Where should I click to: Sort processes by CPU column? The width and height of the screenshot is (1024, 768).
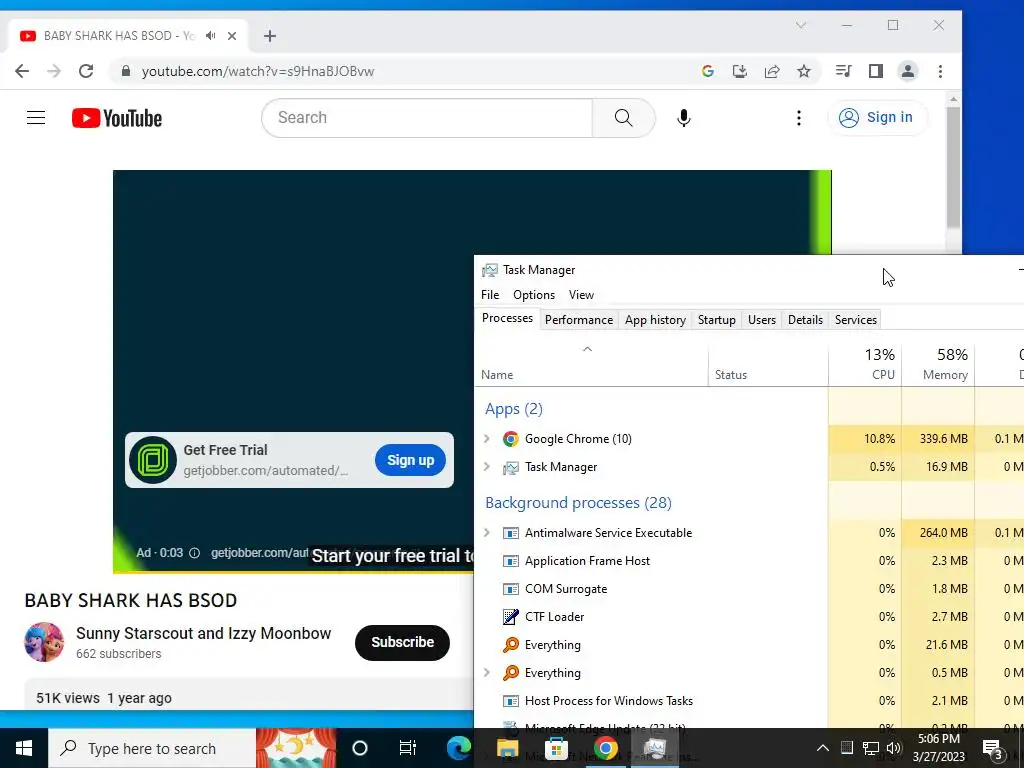point(865,364)
